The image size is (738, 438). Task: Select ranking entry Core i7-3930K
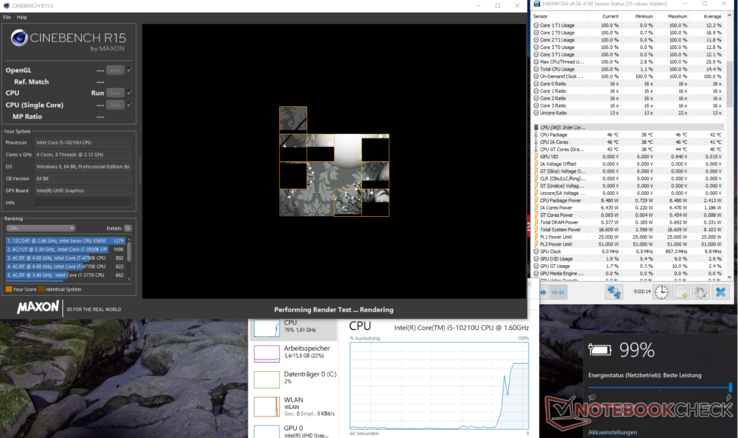65,249
